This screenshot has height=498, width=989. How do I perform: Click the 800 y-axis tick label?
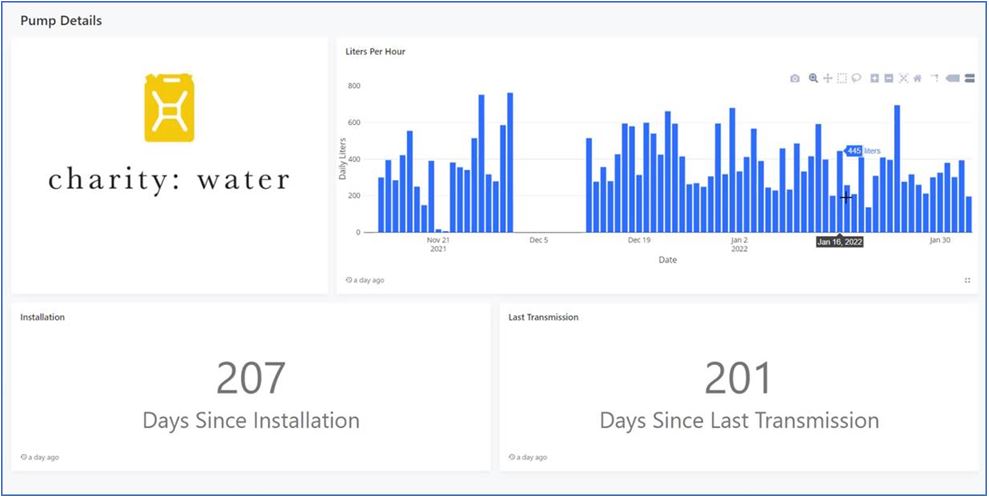click(x=353, y=86)
